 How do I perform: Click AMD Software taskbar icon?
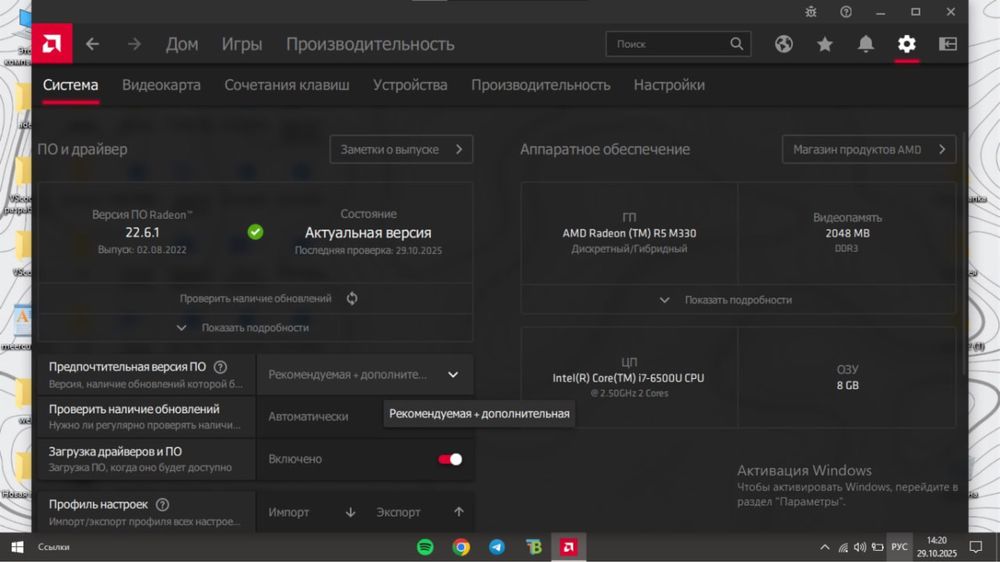point(568,547)
